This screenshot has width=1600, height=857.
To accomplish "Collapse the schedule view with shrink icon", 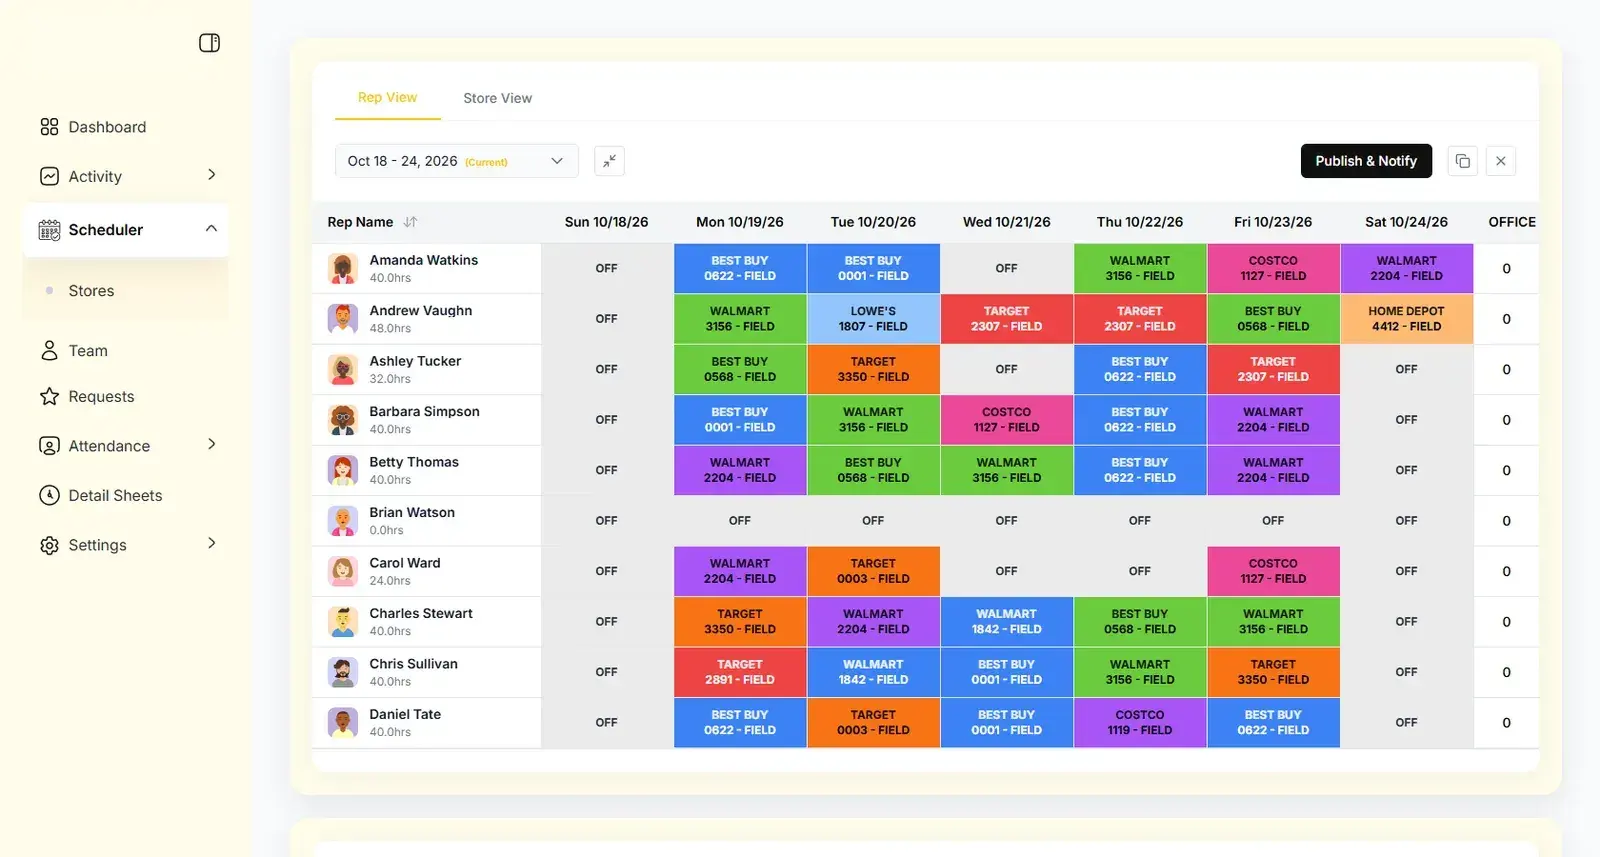I will click(609, 161).
